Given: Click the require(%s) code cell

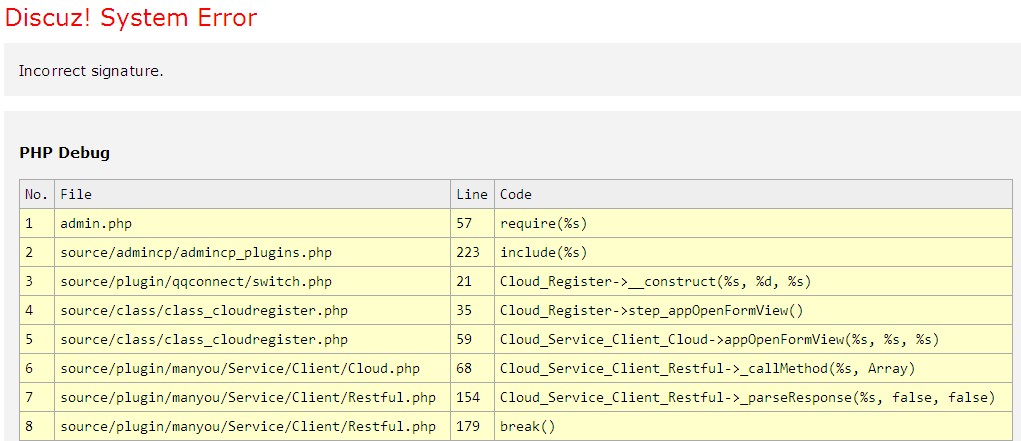Looking at the screenshot, I should point(753,223).
